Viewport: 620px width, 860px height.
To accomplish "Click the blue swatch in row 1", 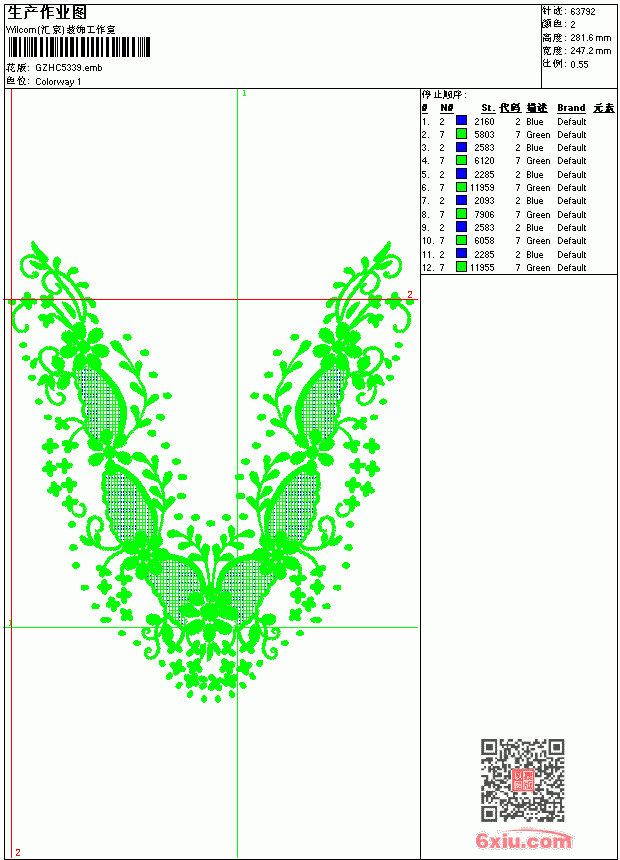I will (461, 121).
